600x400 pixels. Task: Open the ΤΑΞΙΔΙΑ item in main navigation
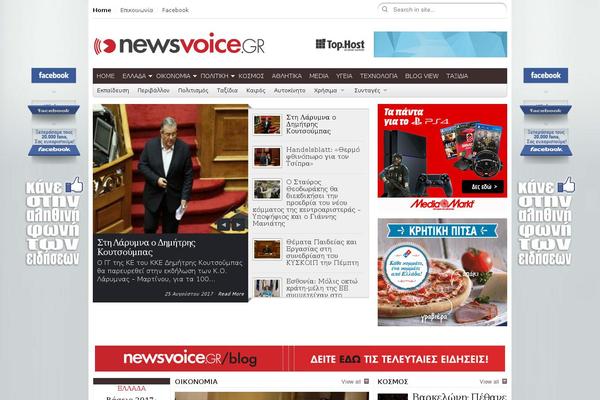pyautogui.click(x=457, y=76)
